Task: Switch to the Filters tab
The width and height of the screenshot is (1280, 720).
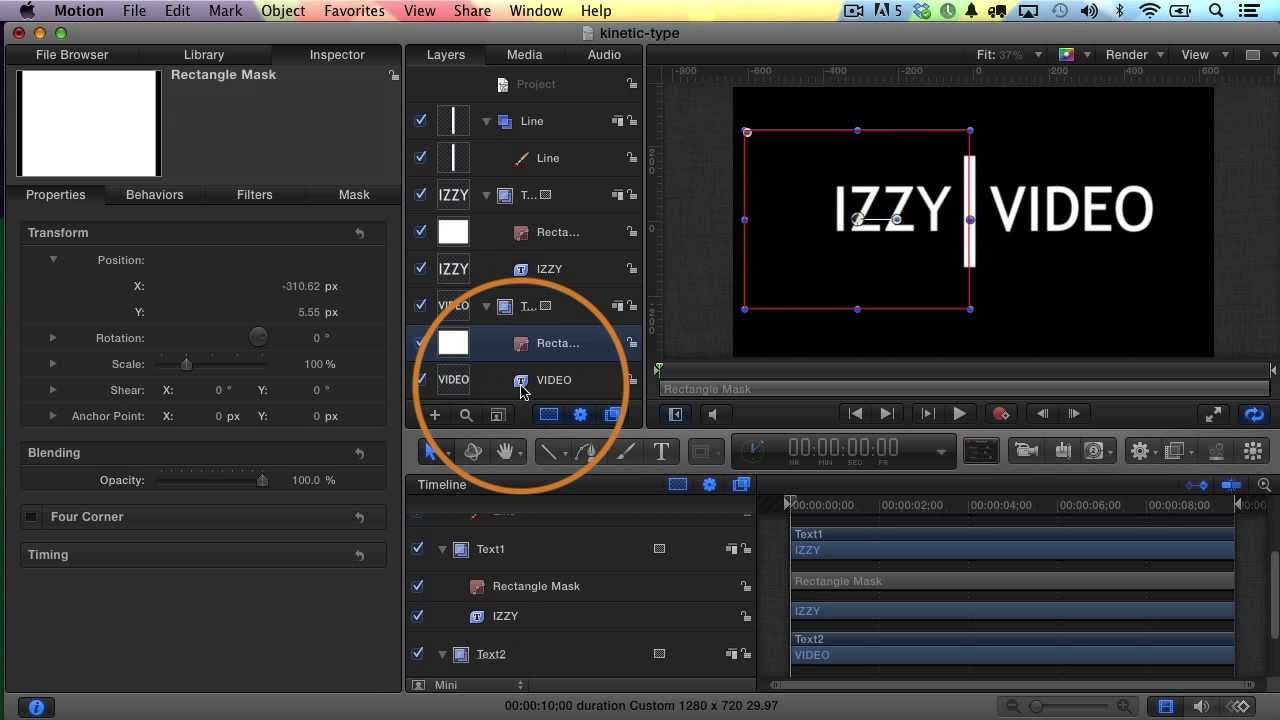Action: point(254,195)
